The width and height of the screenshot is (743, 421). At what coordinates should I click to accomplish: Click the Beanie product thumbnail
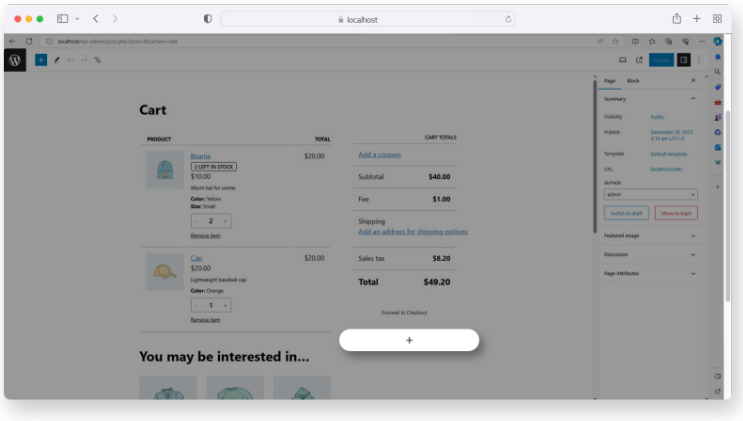point(165,170)
